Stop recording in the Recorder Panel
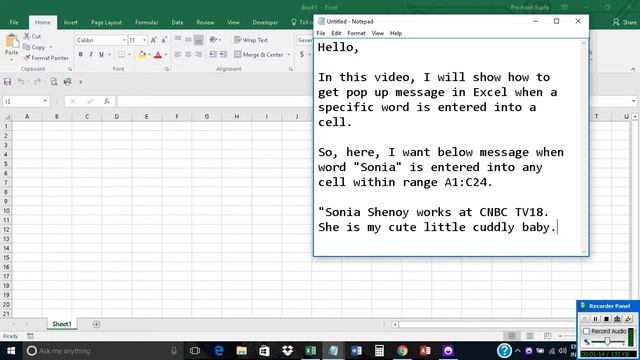This screenshot has width=640, height=360. click(x=606, y=319)
